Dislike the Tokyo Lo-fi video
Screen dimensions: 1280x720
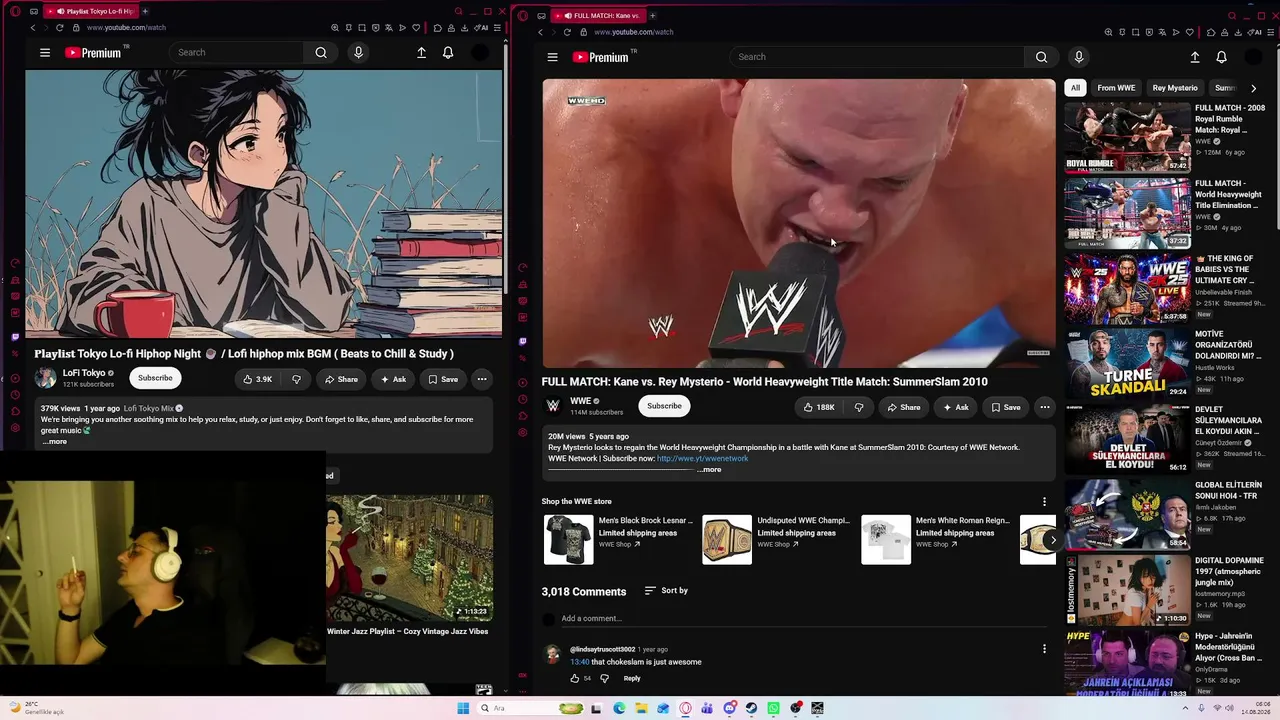point(296,379)
